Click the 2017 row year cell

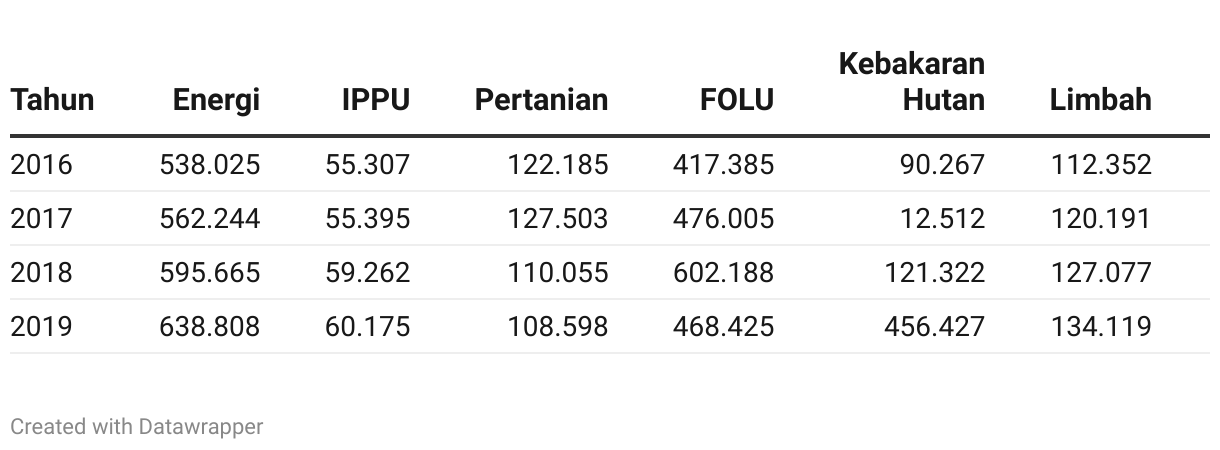pyautogui.click(x=42, y=218)
